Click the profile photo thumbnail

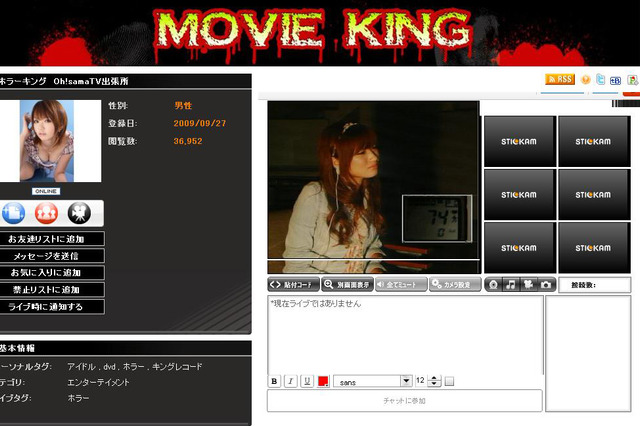click(47, 141)
